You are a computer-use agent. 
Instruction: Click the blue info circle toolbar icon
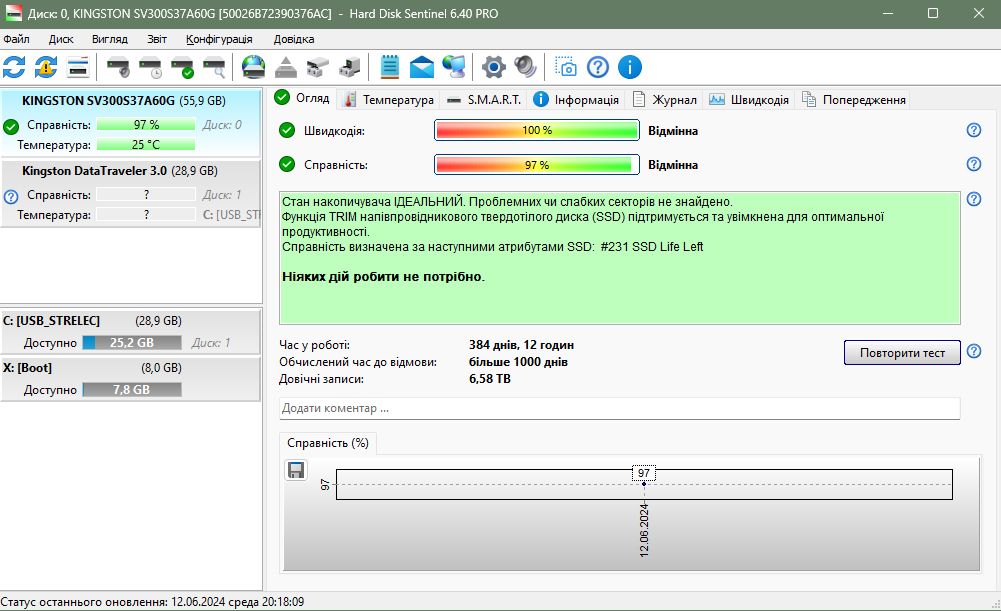coord(629,67)
